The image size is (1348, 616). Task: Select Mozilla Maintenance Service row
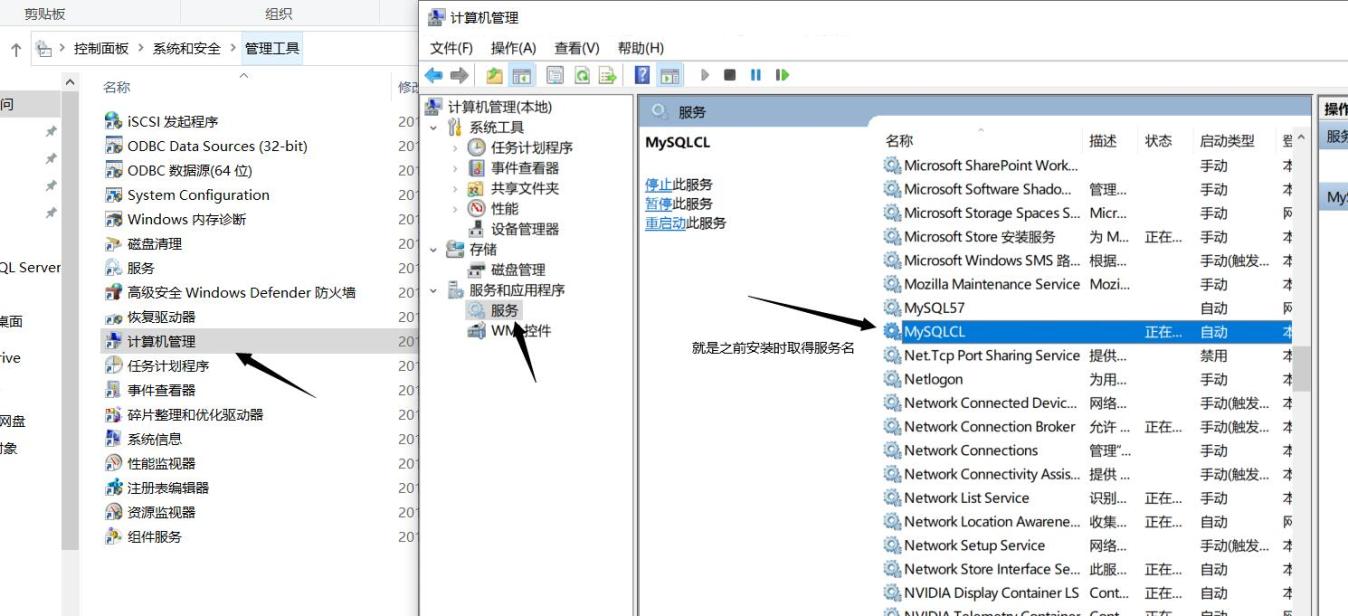click(x=1087, y=284)
